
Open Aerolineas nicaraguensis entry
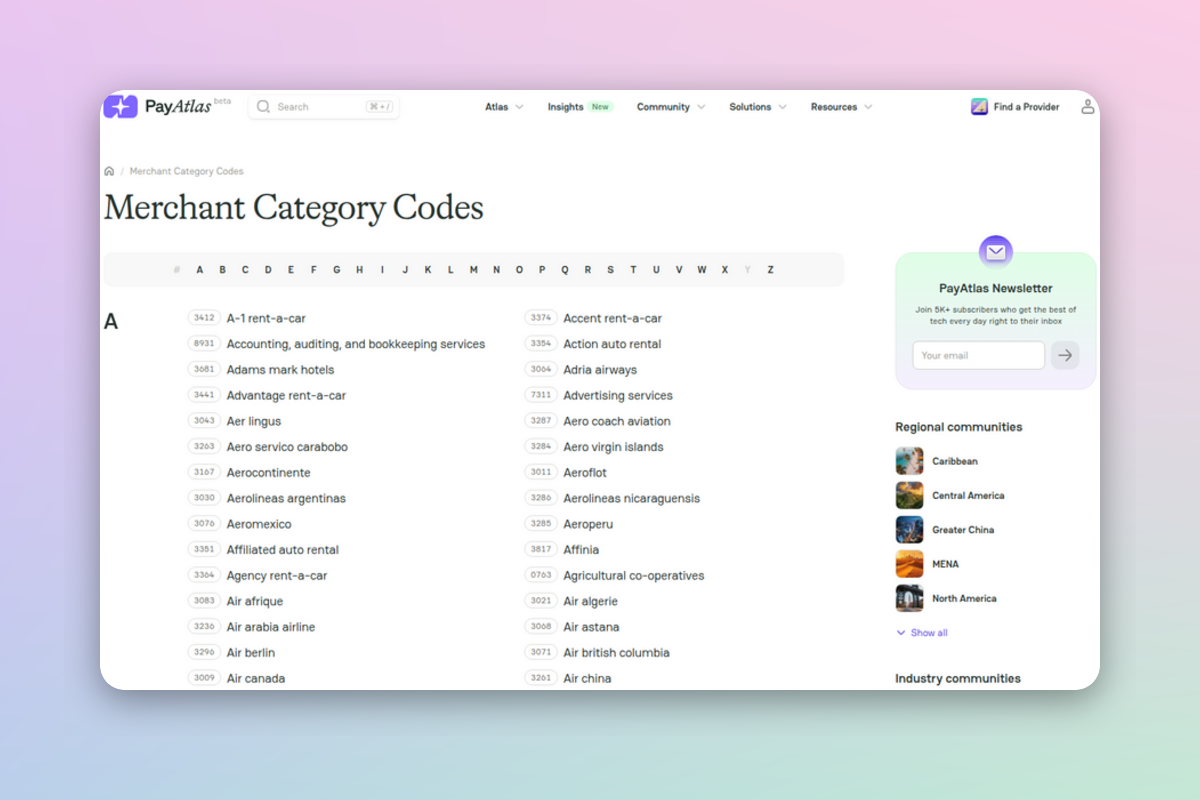click(x=632, y=498)
